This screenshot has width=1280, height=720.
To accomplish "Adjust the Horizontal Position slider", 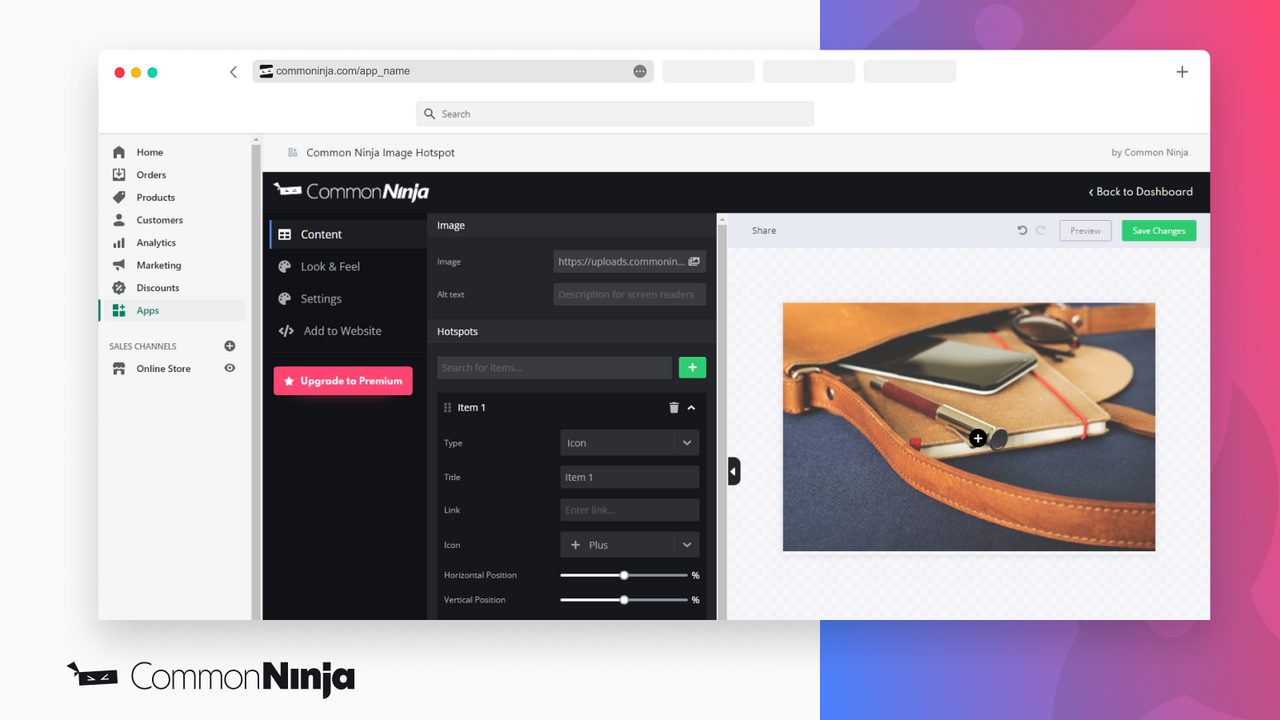I will (624, 575).
